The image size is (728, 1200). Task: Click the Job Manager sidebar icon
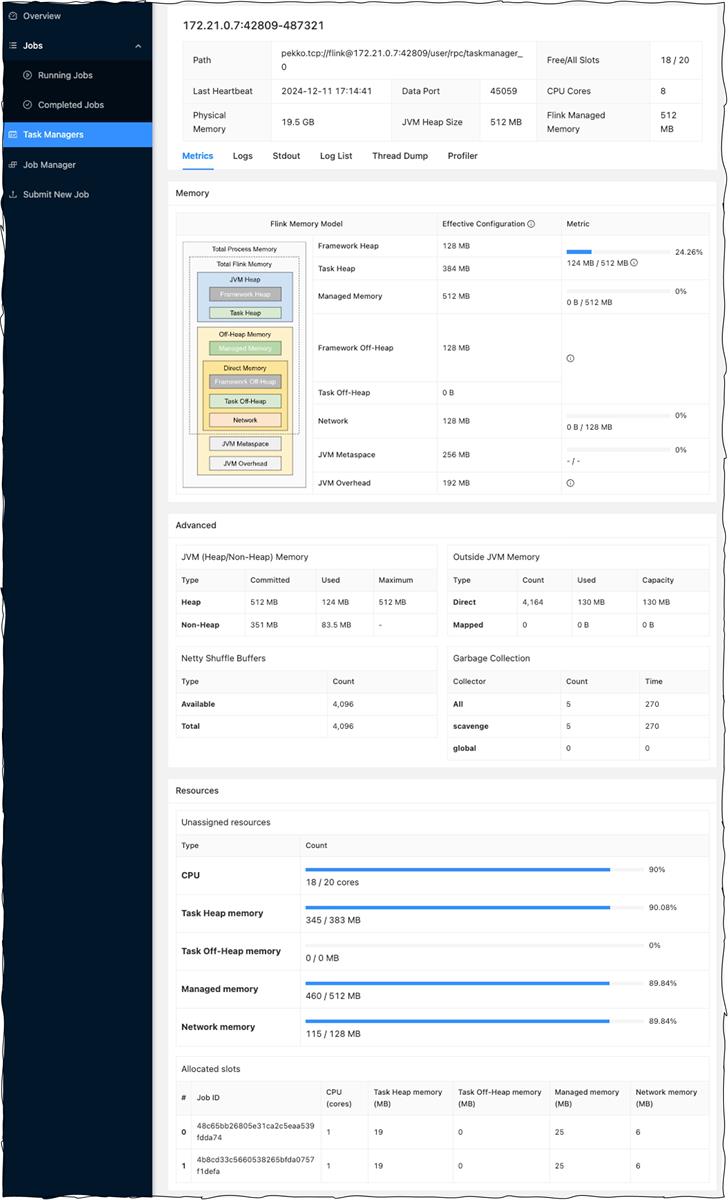tap(13, 165)
